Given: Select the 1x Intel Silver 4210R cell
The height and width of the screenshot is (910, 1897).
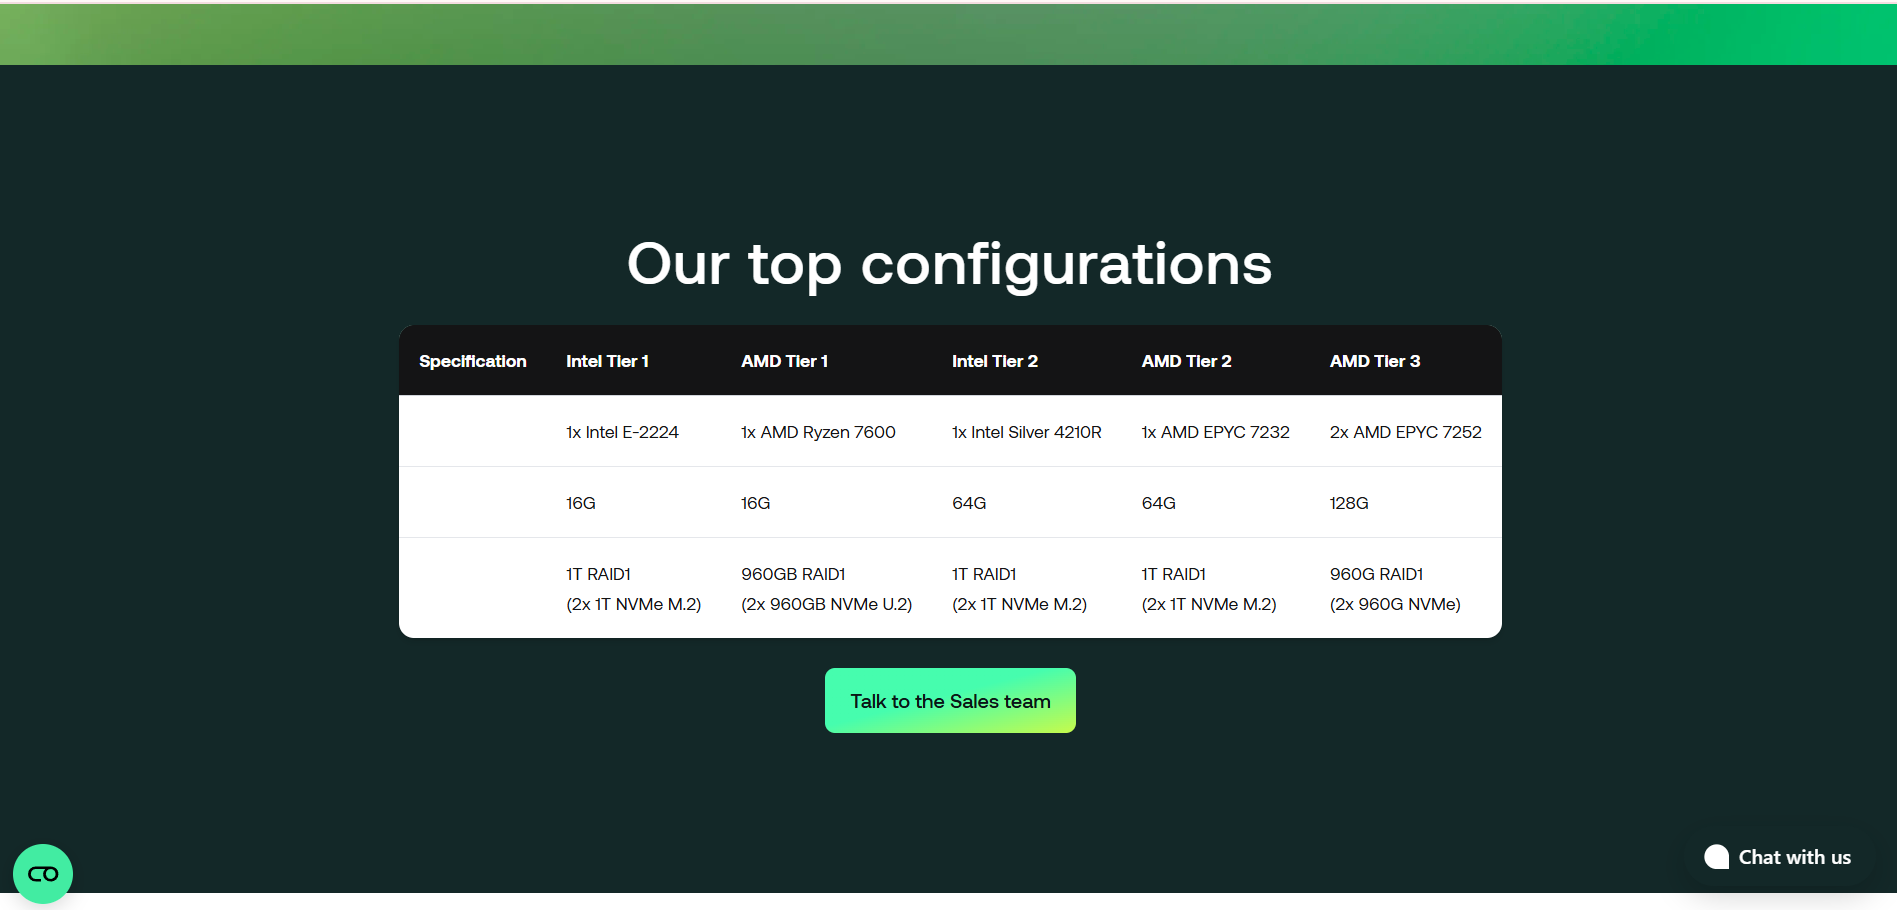Looking at the screenshot, I should 1026,432.
